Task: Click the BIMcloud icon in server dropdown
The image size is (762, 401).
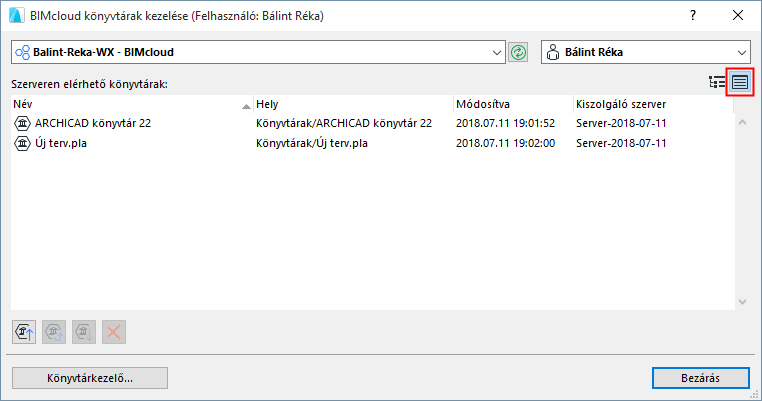Action: coord(22,52)
